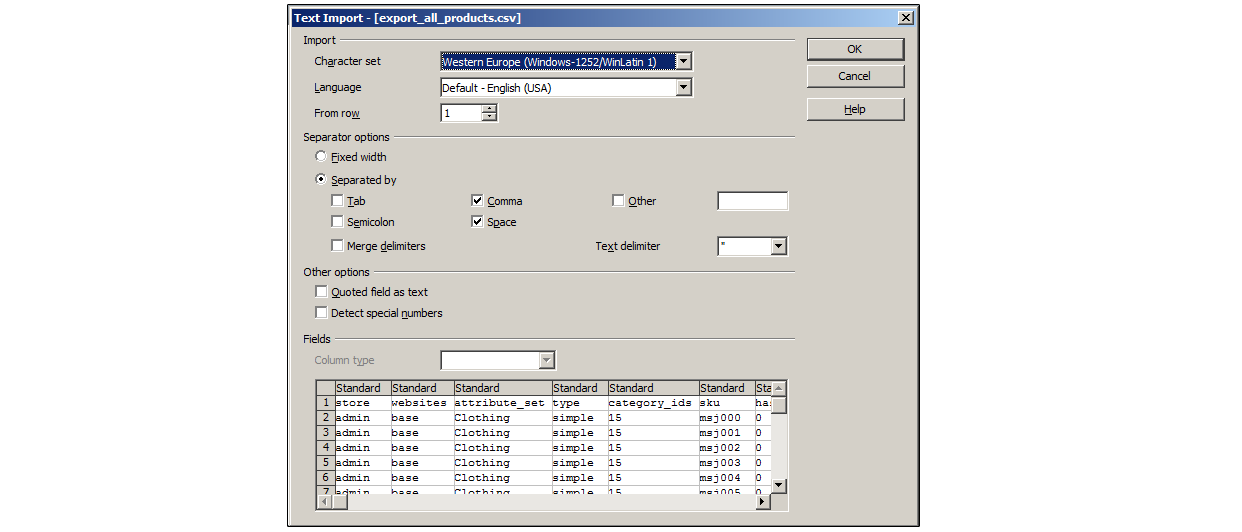Enable the Semicolon separator checkbox
The width and height of the screenshot is (1242, 532).
tap(337, 222)
